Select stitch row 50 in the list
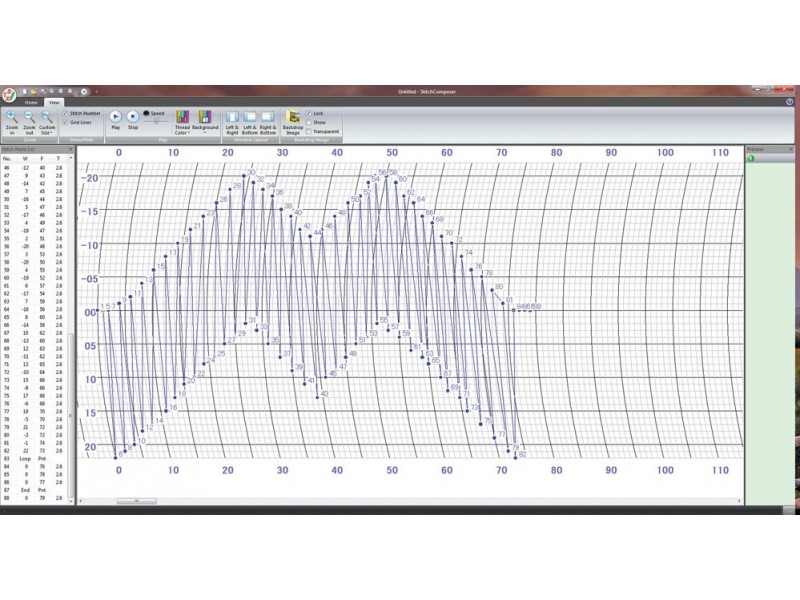Image resolution: width=800 pixels, height=600 pixels. point(30,199)
